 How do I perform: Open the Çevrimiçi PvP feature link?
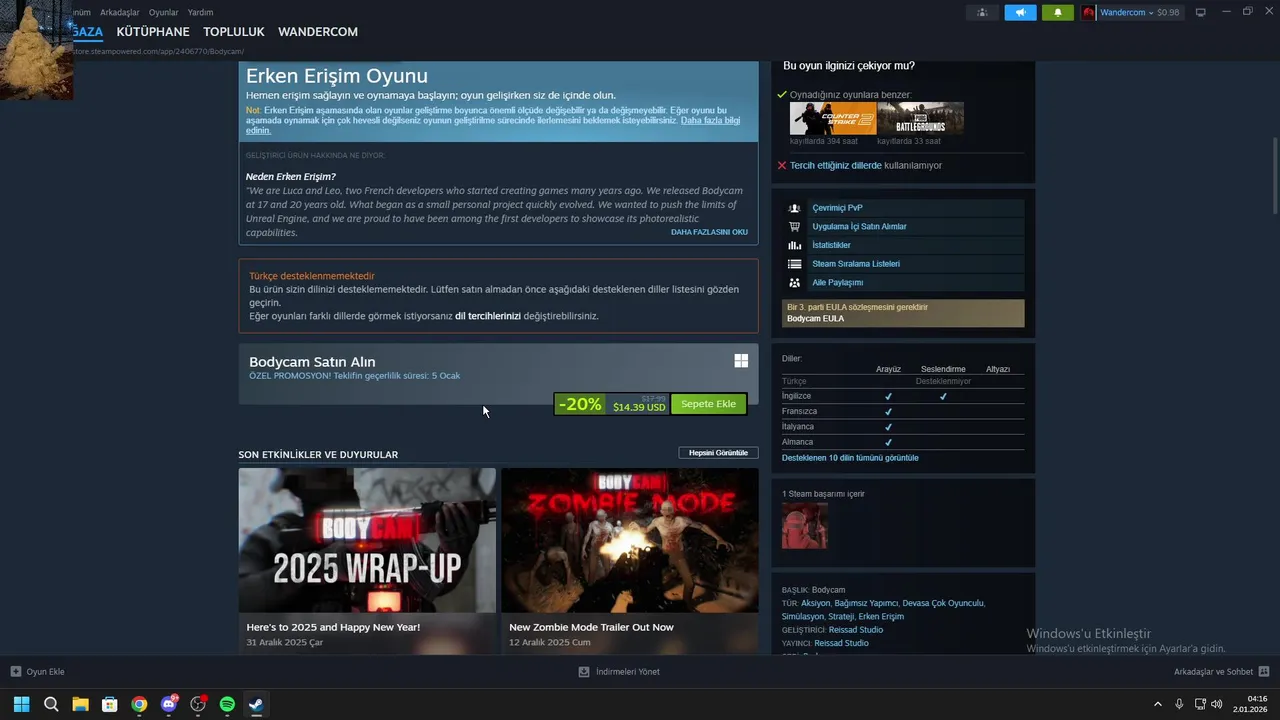pyautogui.click(x=837, y=208)
